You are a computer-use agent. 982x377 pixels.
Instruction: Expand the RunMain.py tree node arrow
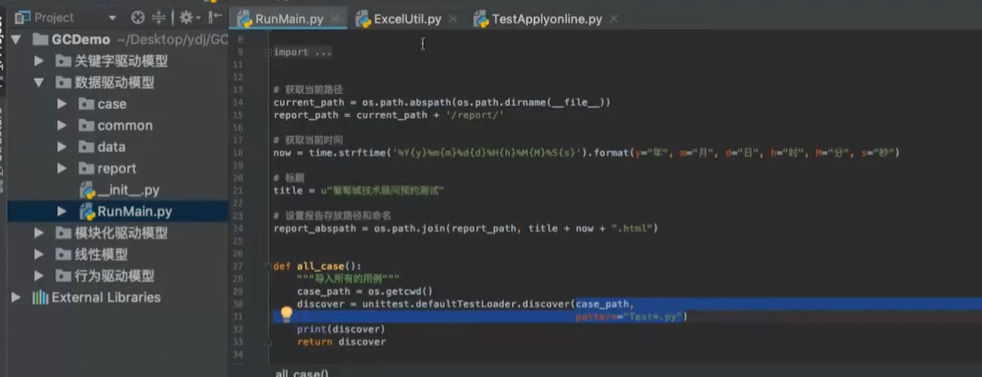[61, 212]
